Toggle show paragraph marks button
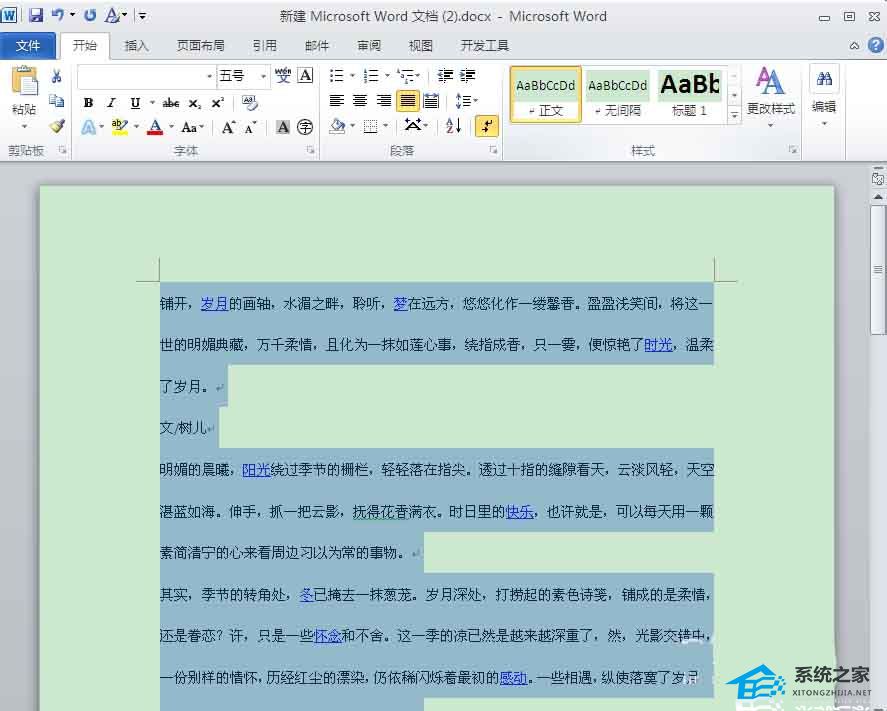Viewport: 887px width, 711px height. [x=487, y=126]
